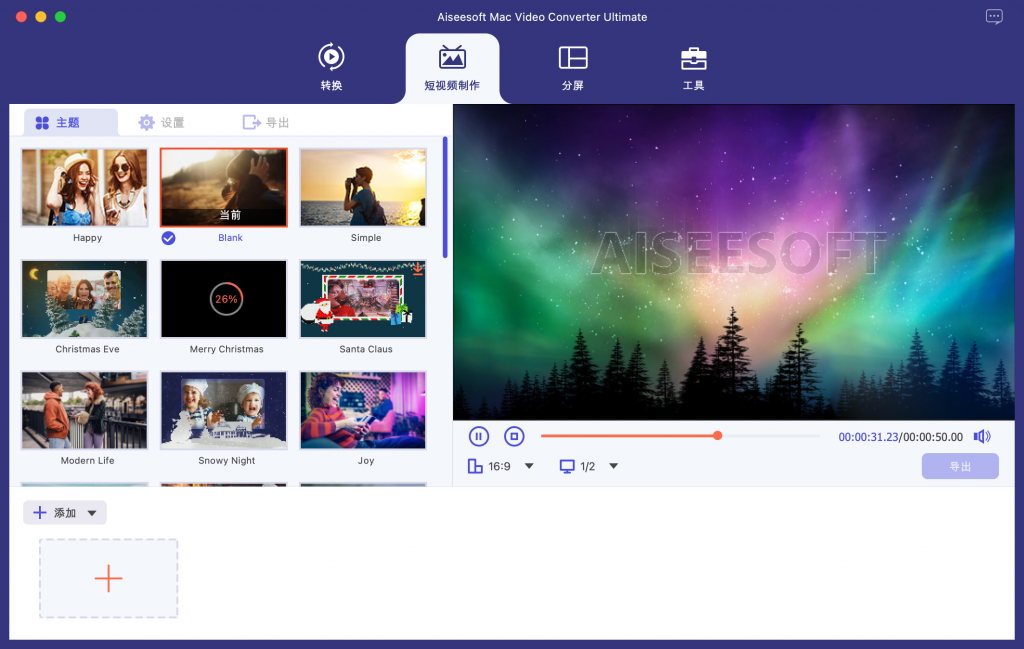Click the speaker volume icon in the preview
1024x649 pixels.
coord(982,436)
